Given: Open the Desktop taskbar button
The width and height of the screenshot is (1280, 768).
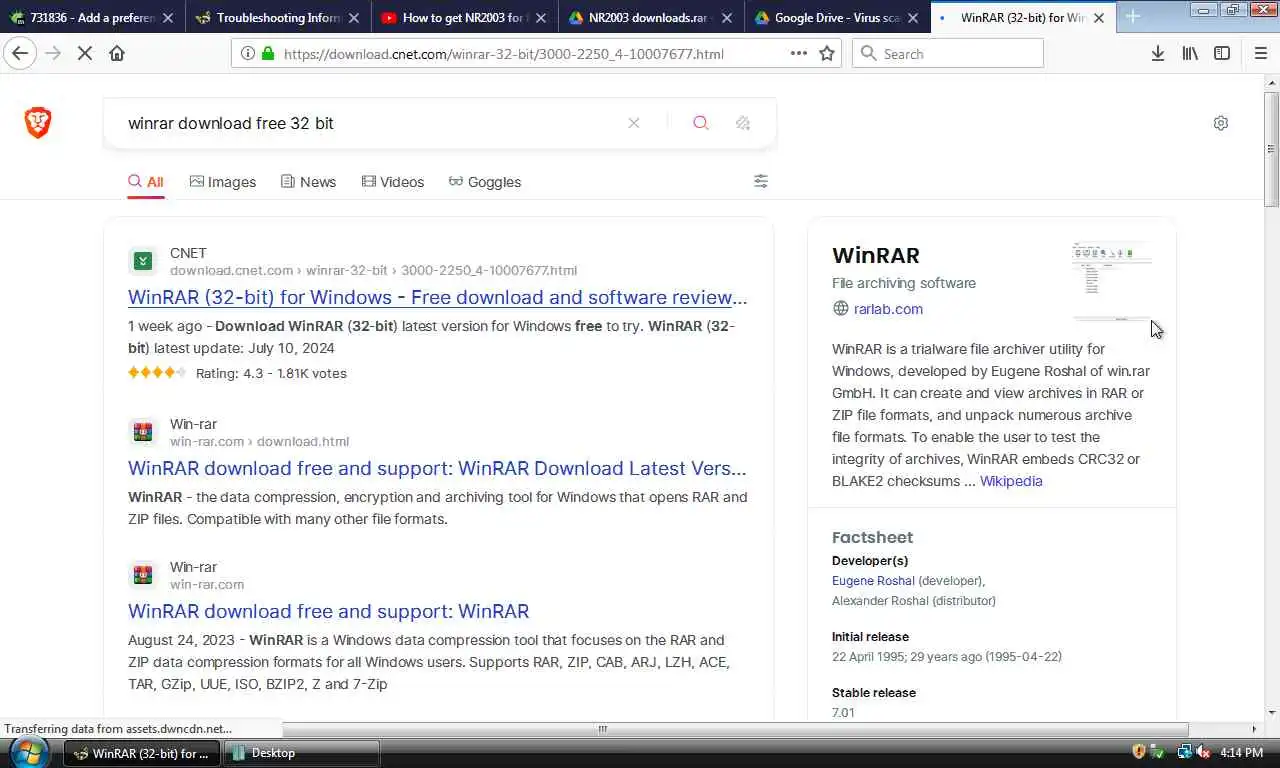Looking at the screenshot, I should (302, 753).
